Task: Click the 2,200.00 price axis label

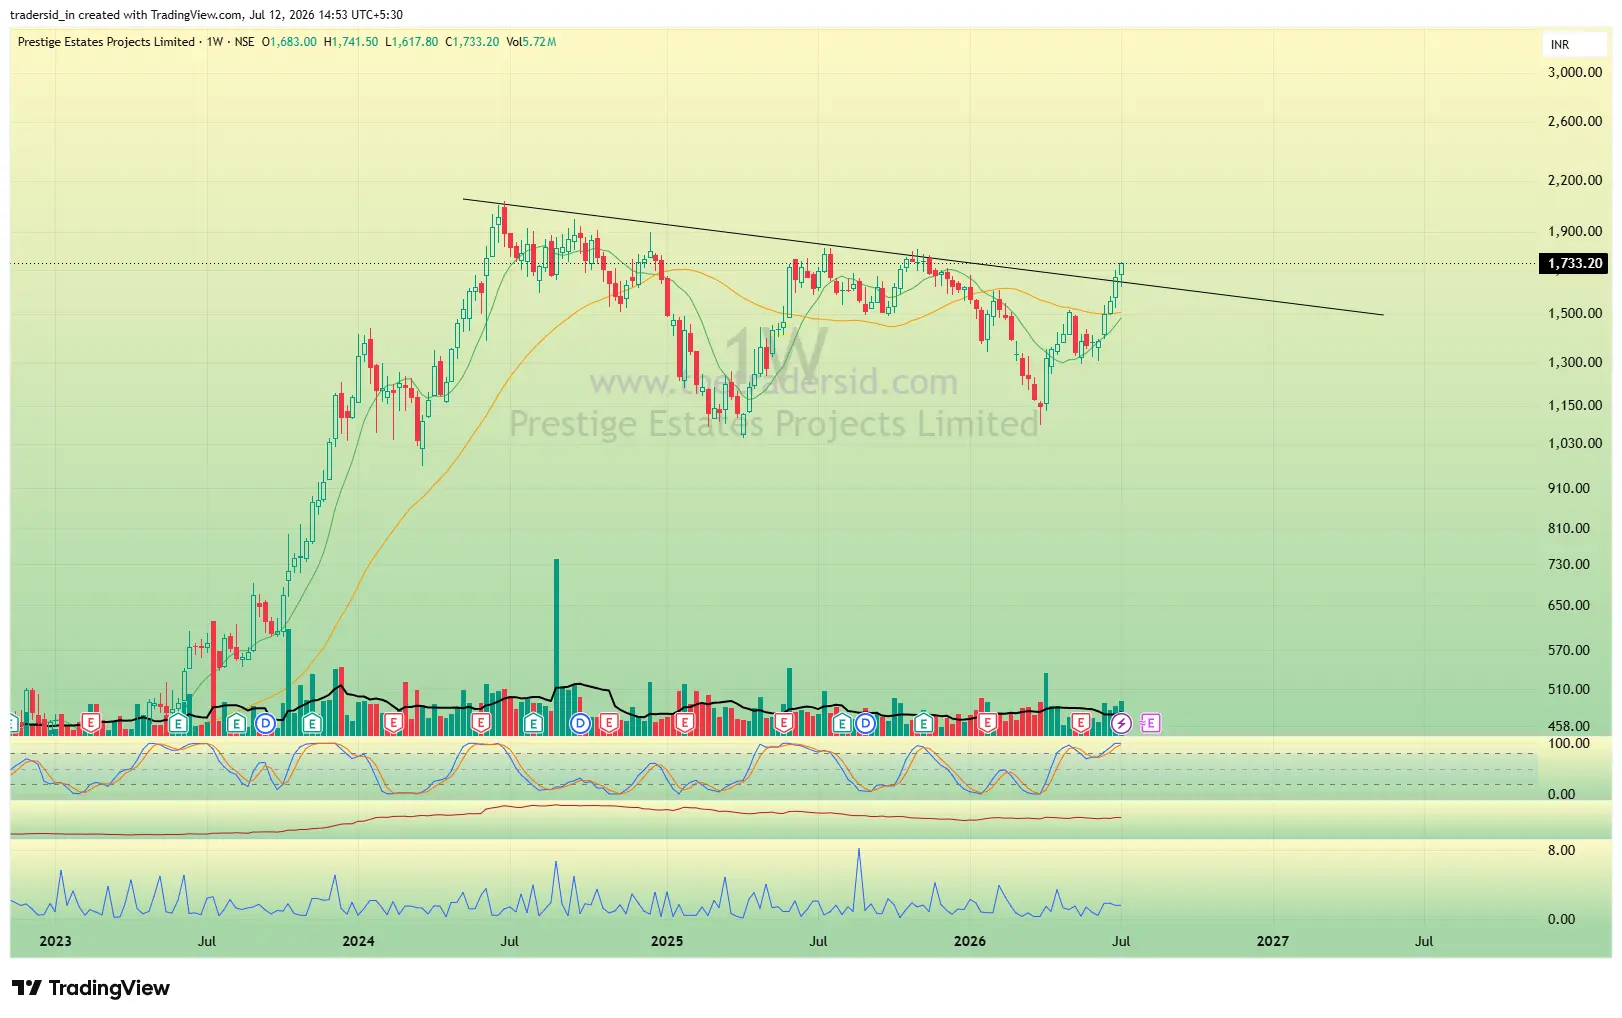Action: (x=1574, y=180)
